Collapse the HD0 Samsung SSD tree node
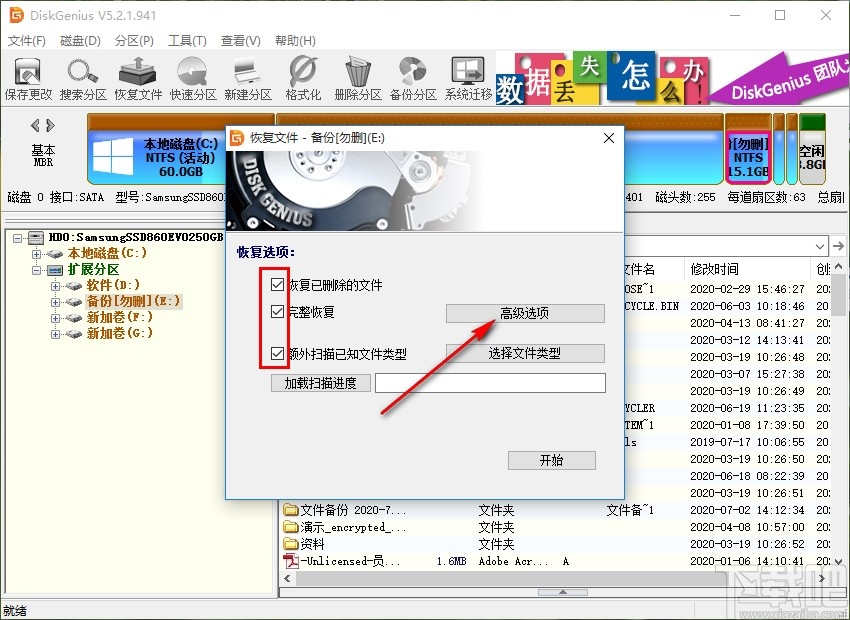Screen dimensions: 850x620 point(17,238)
